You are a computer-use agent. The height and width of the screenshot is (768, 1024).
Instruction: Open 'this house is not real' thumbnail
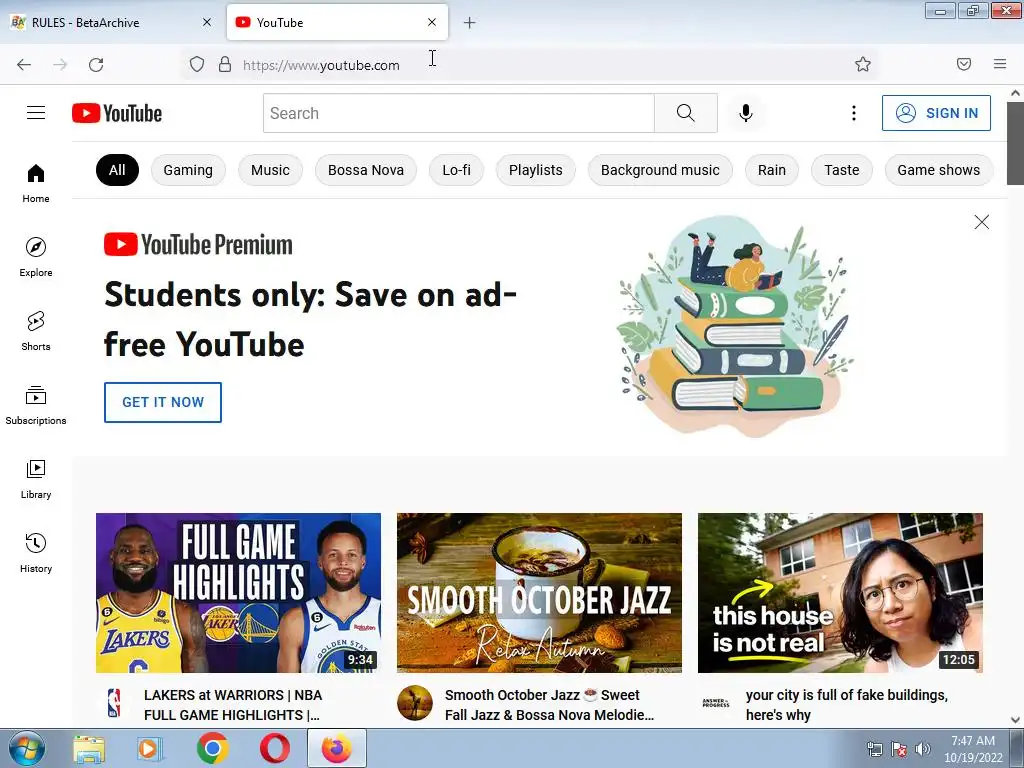pos(840,593)
